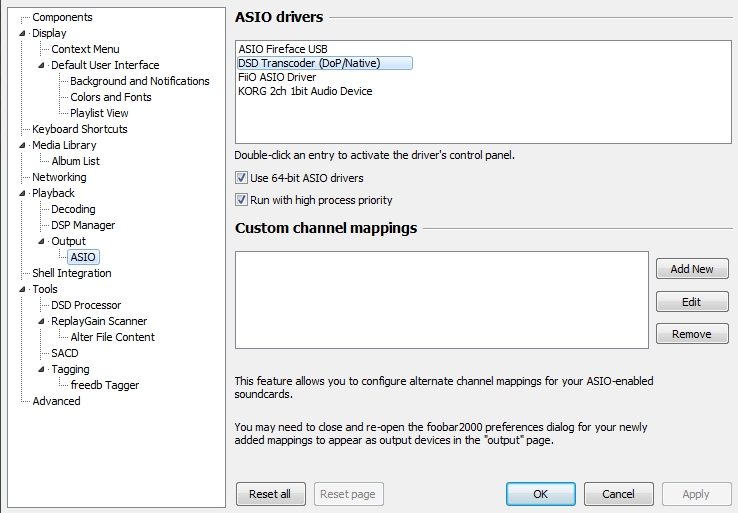Image resolution: width=738 pixels, height=513 pixels.
Task: Open the DSP Manager page
Action: (83, 225)
